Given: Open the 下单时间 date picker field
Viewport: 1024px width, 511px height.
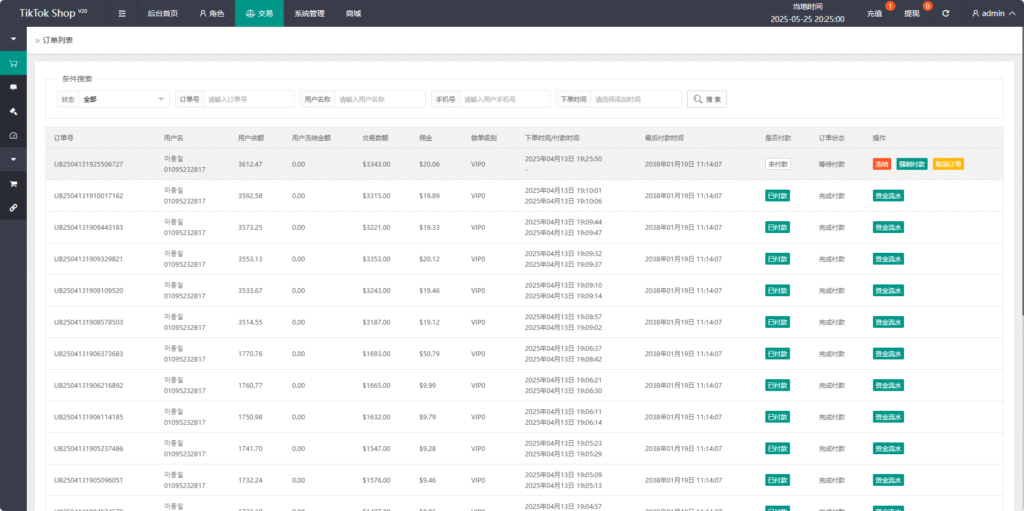Looking at the screenshot, I should tap(636, 99).
